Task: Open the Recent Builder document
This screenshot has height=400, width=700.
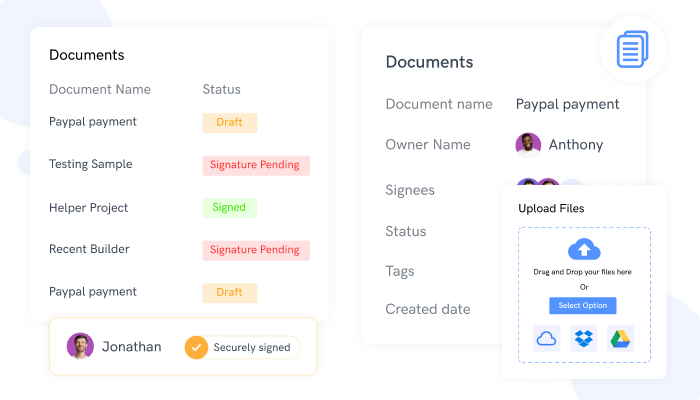Action: tap(89, 249)
